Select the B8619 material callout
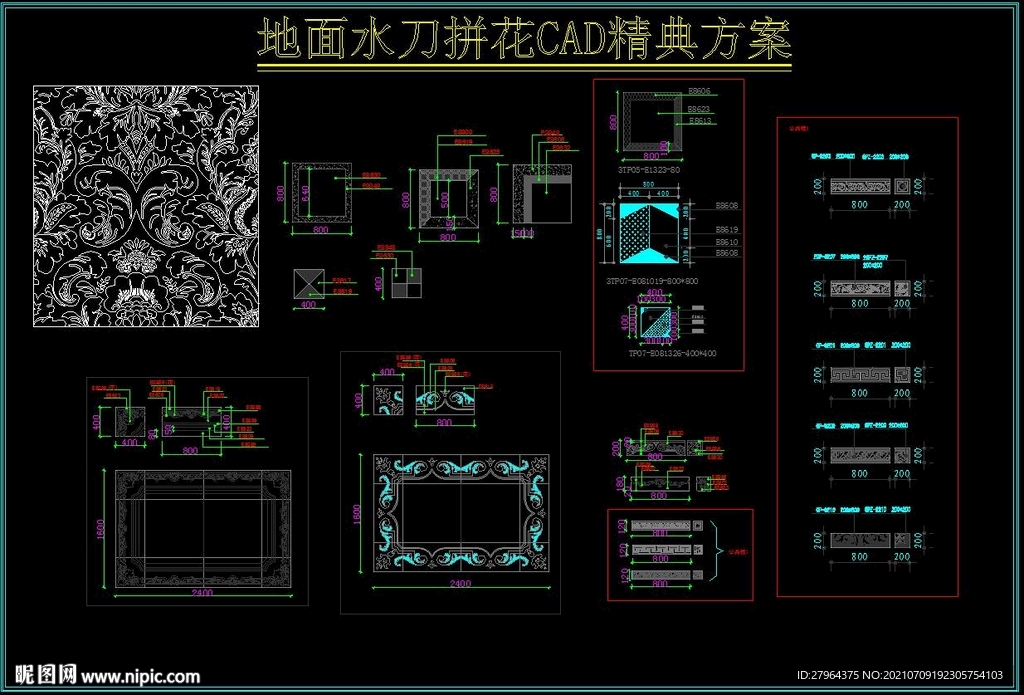The height and width of the screenshot is (695, 1024). pyautogui.click(x=726, y=229)
